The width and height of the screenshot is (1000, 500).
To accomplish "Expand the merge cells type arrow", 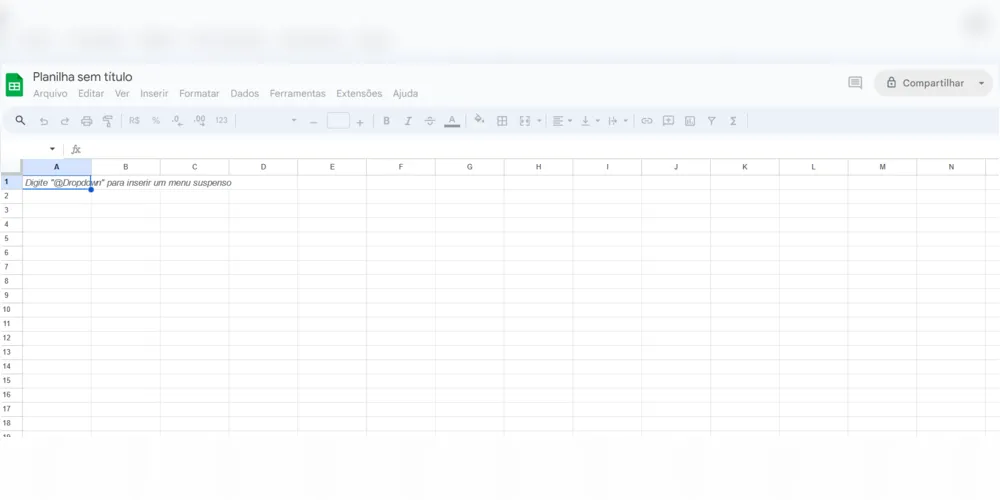I will click(x=540, y=121).
